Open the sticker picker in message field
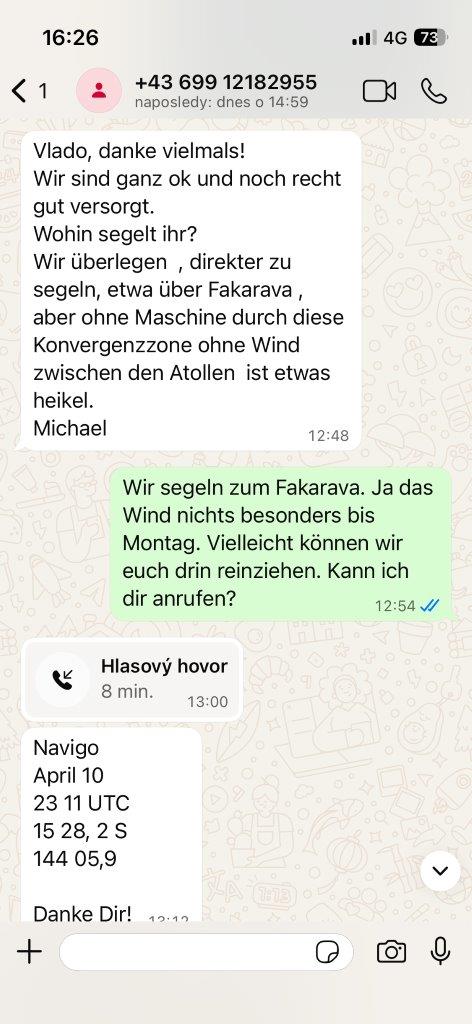Screen dimensions: 472x1024 click(327, 952)
